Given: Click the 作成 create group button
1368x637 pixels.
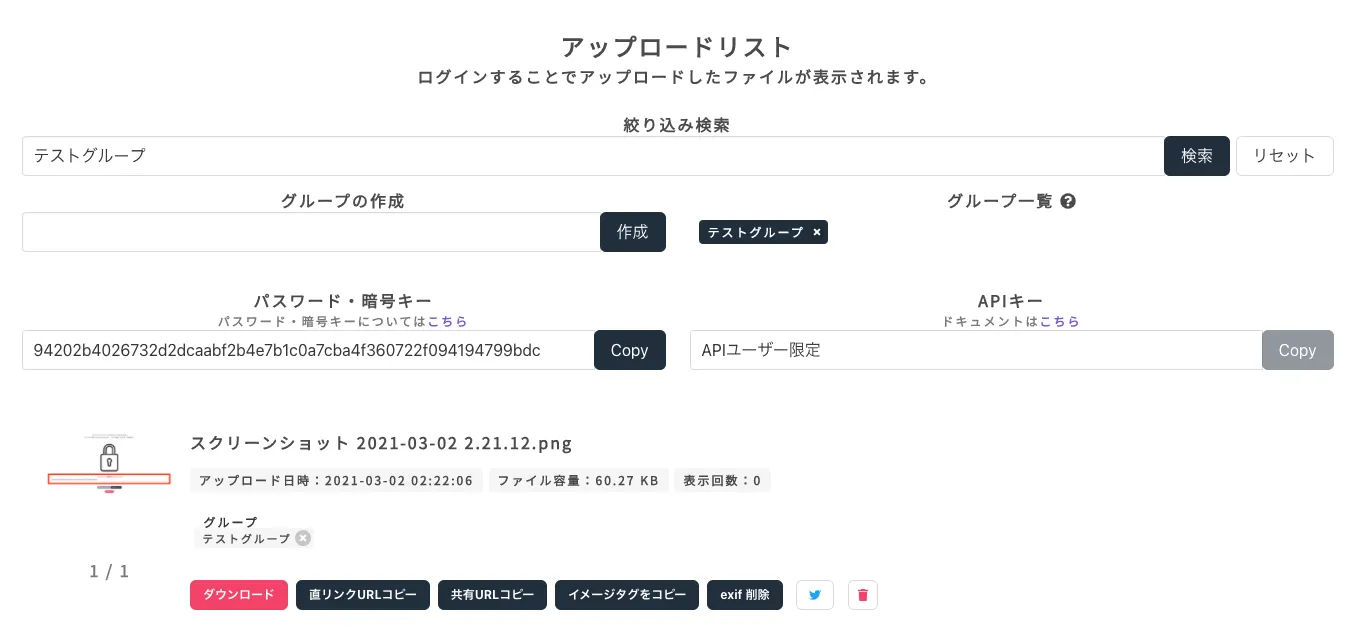Looking at the screenshot, I should [632, 232].
